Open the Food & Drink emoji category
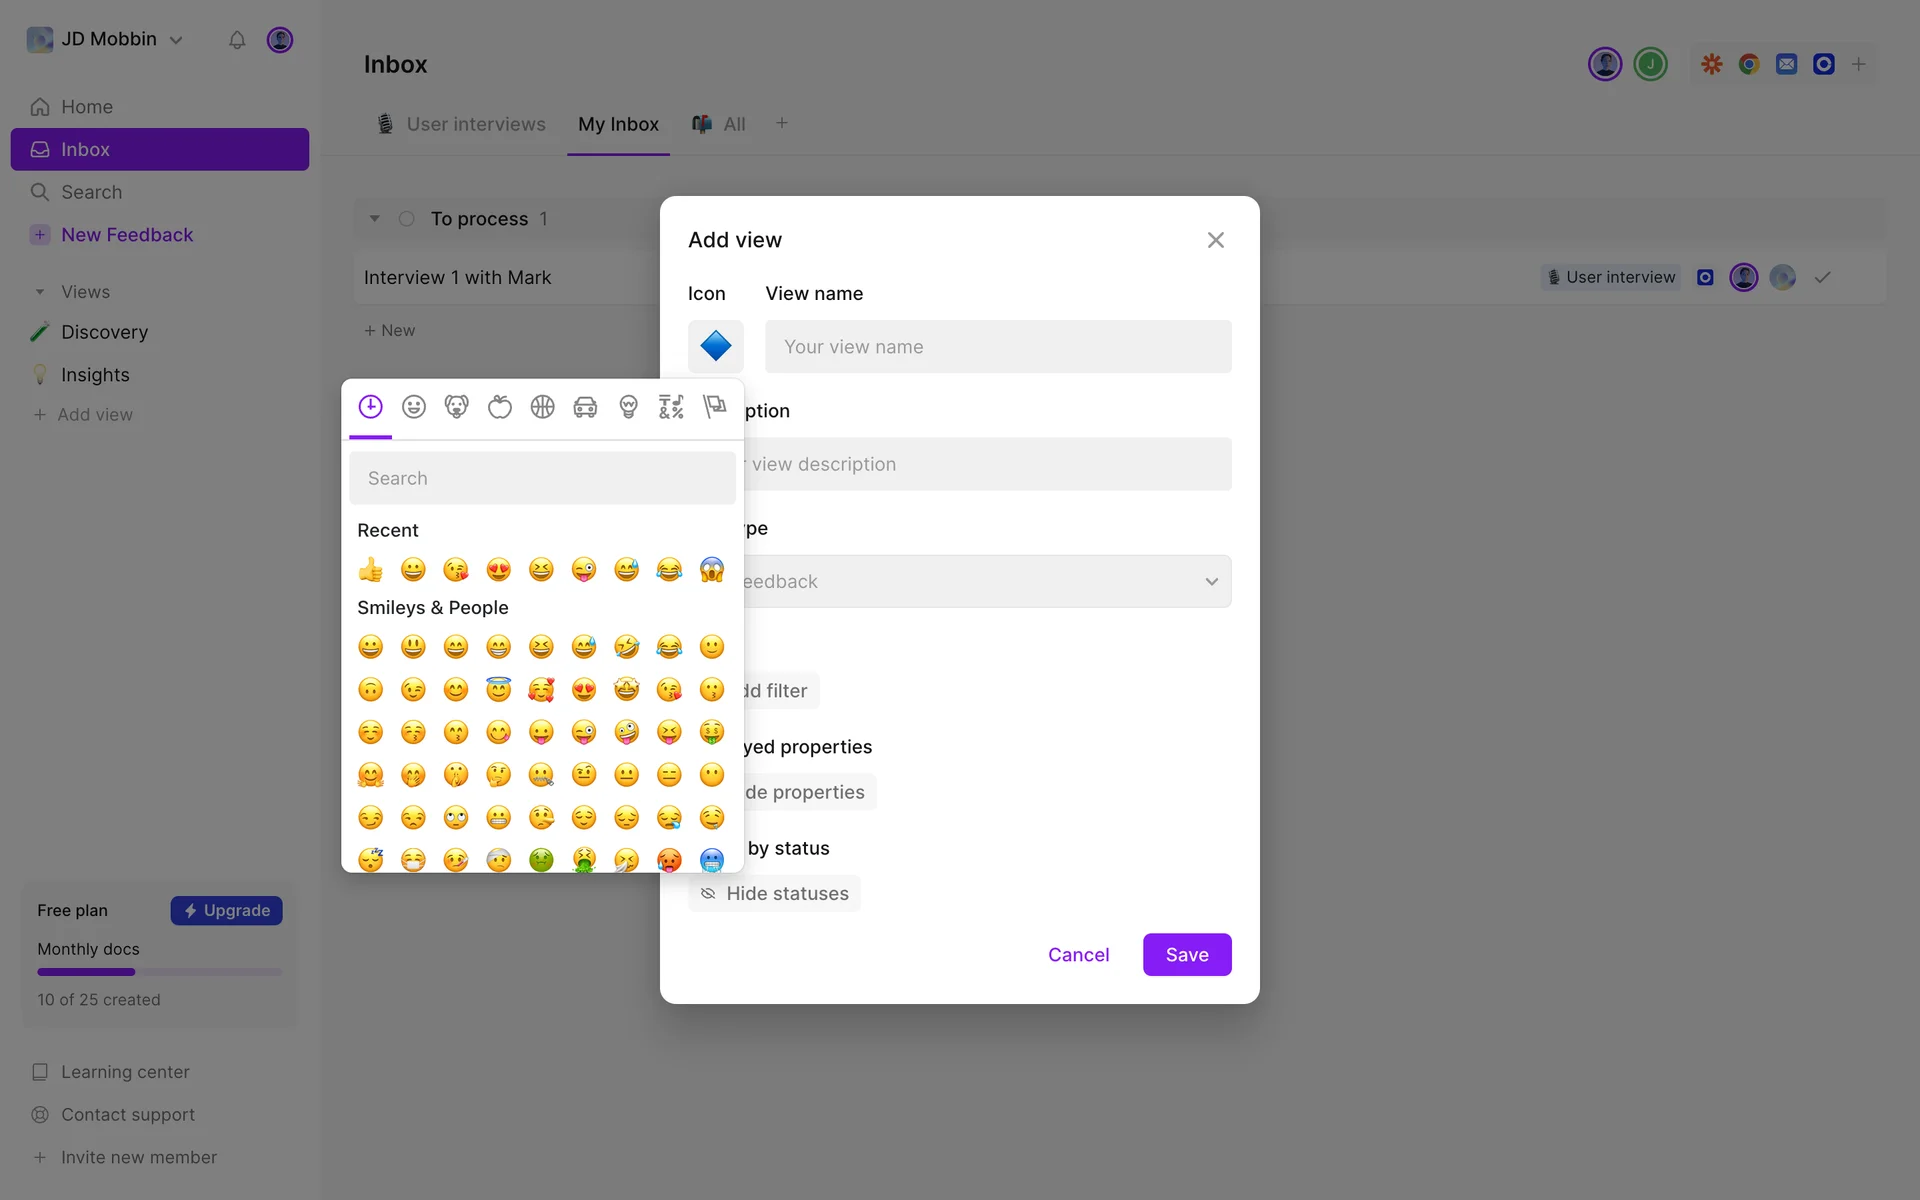The width and height of the screenshot is (1920, 1200). coord(499,407)
